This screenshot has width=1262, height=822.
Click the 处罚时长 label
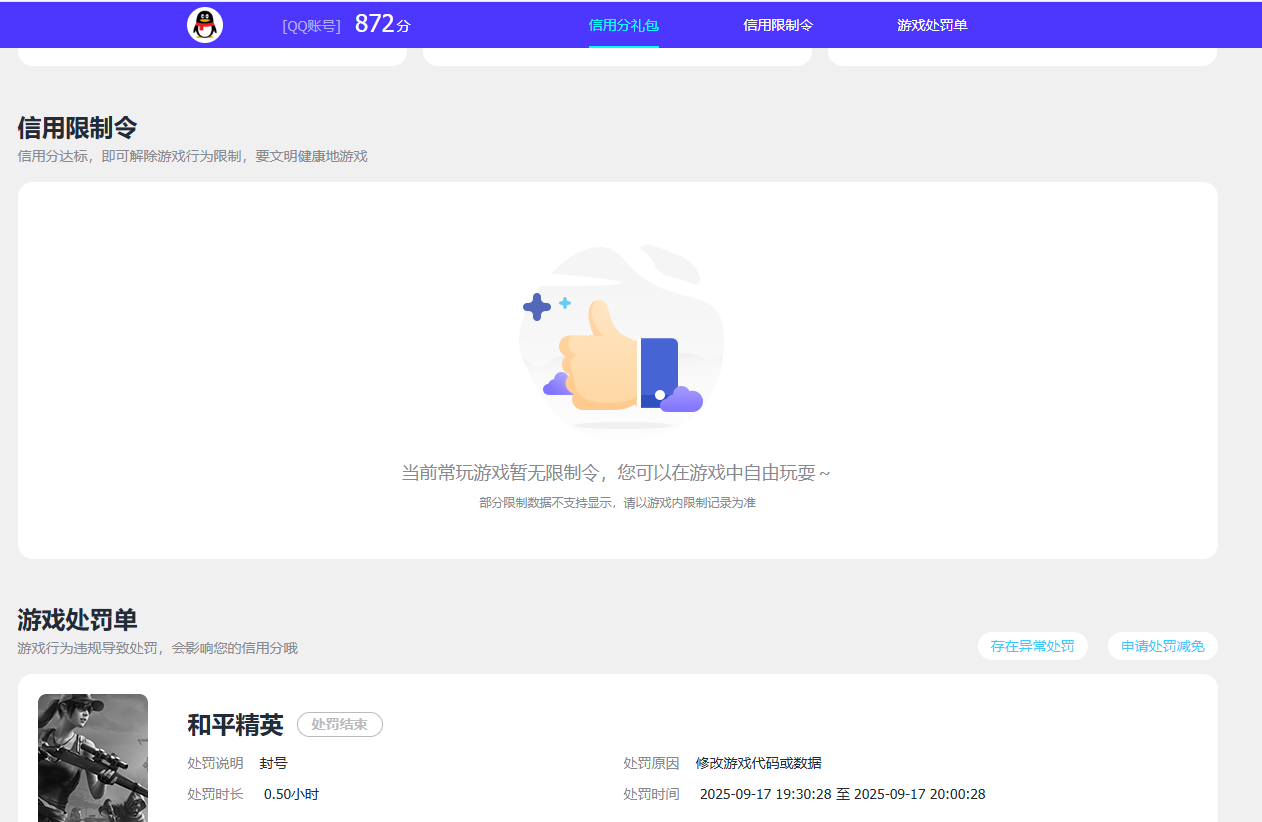click(x=215, y=794)
